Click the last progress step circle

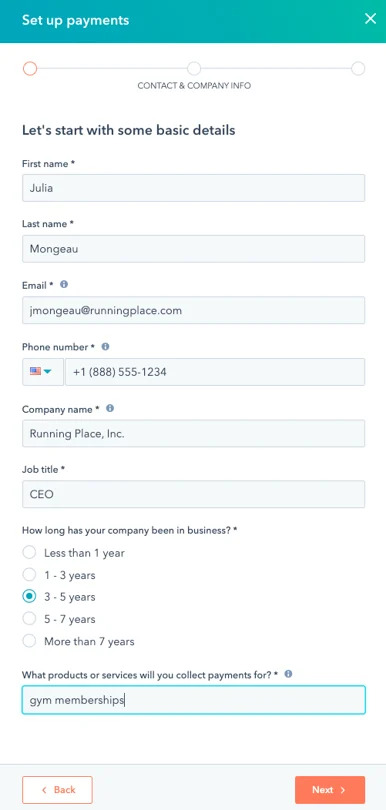[x=358, y=69]
